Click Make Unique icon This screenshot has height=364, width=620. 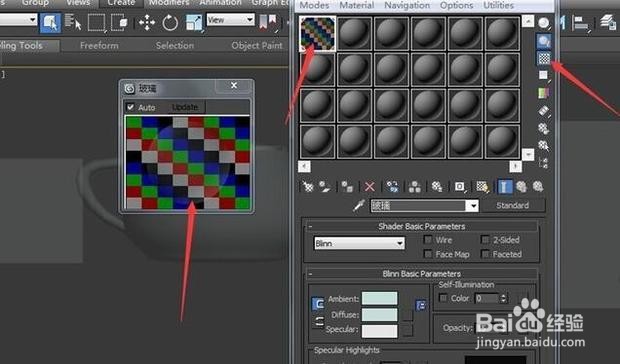(x=414, y=186)
